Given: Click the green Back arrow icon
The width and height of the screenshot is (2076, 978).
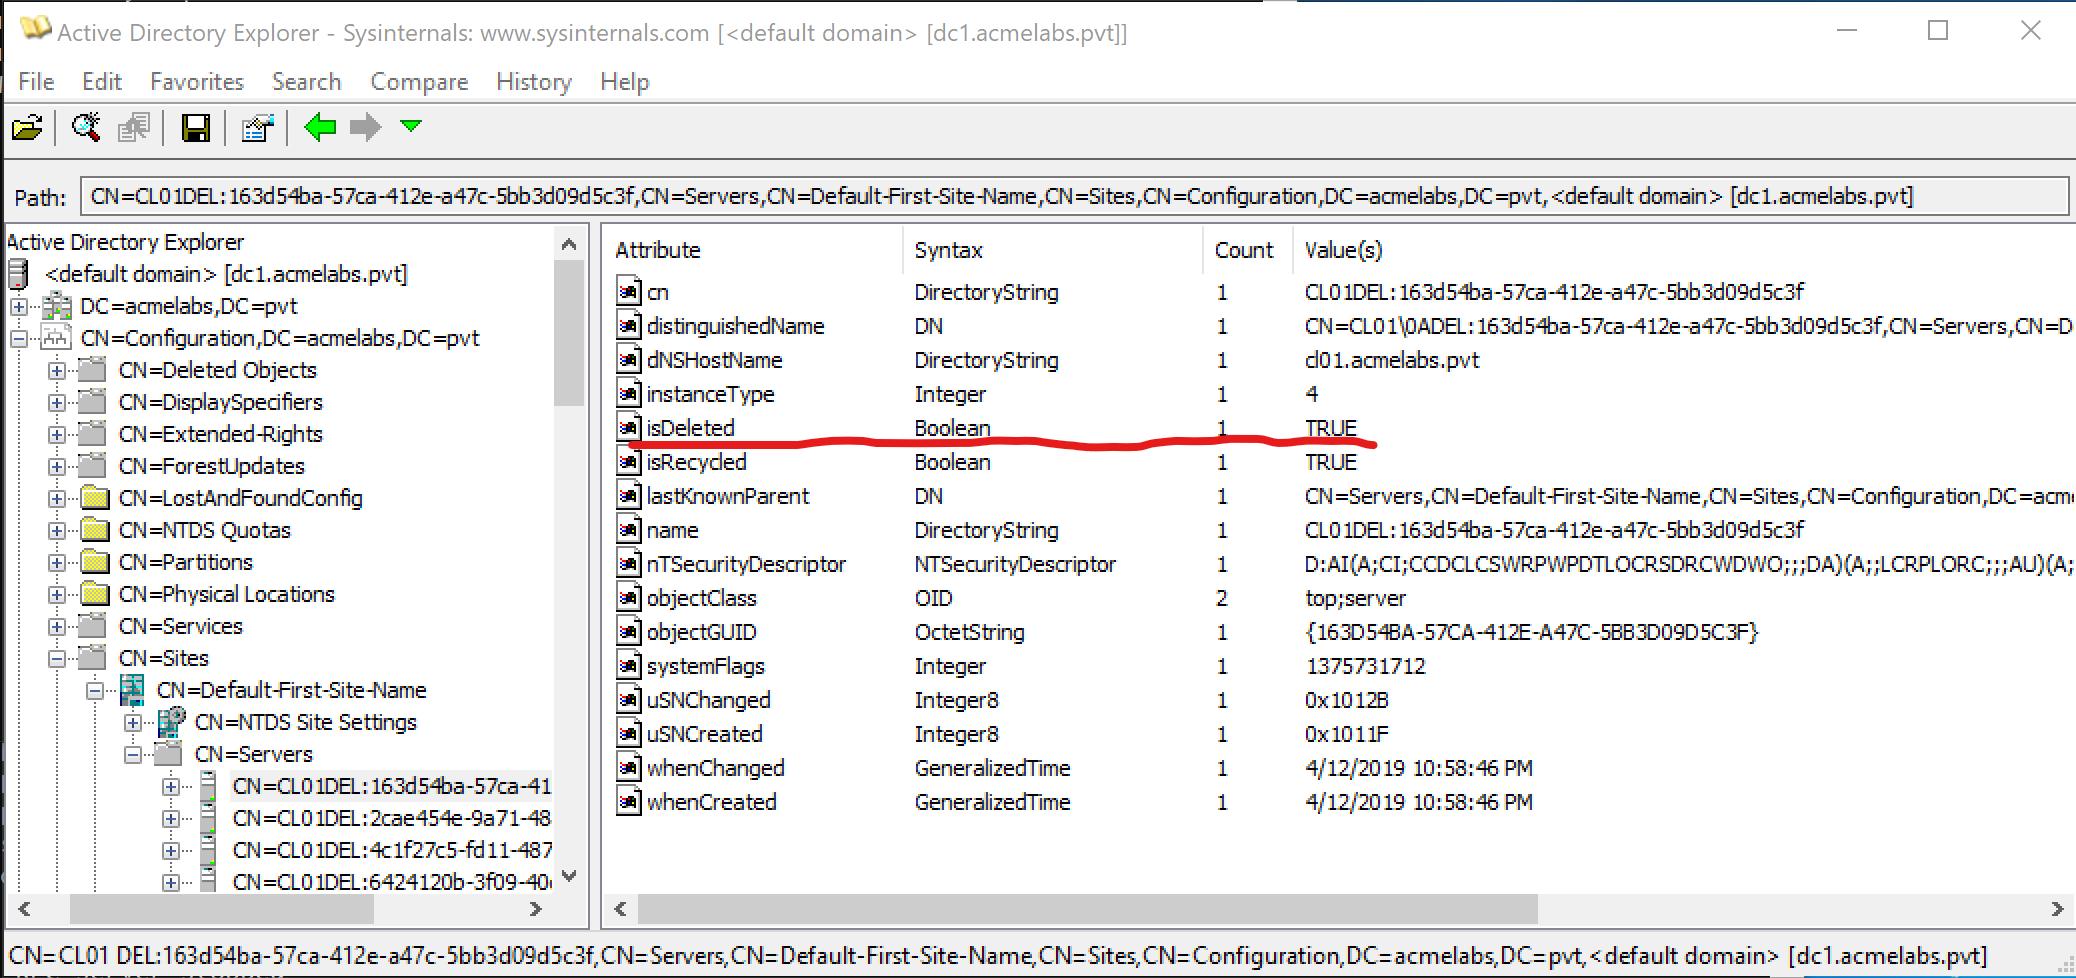Looking at the screenshot, I should click(320, 128).
